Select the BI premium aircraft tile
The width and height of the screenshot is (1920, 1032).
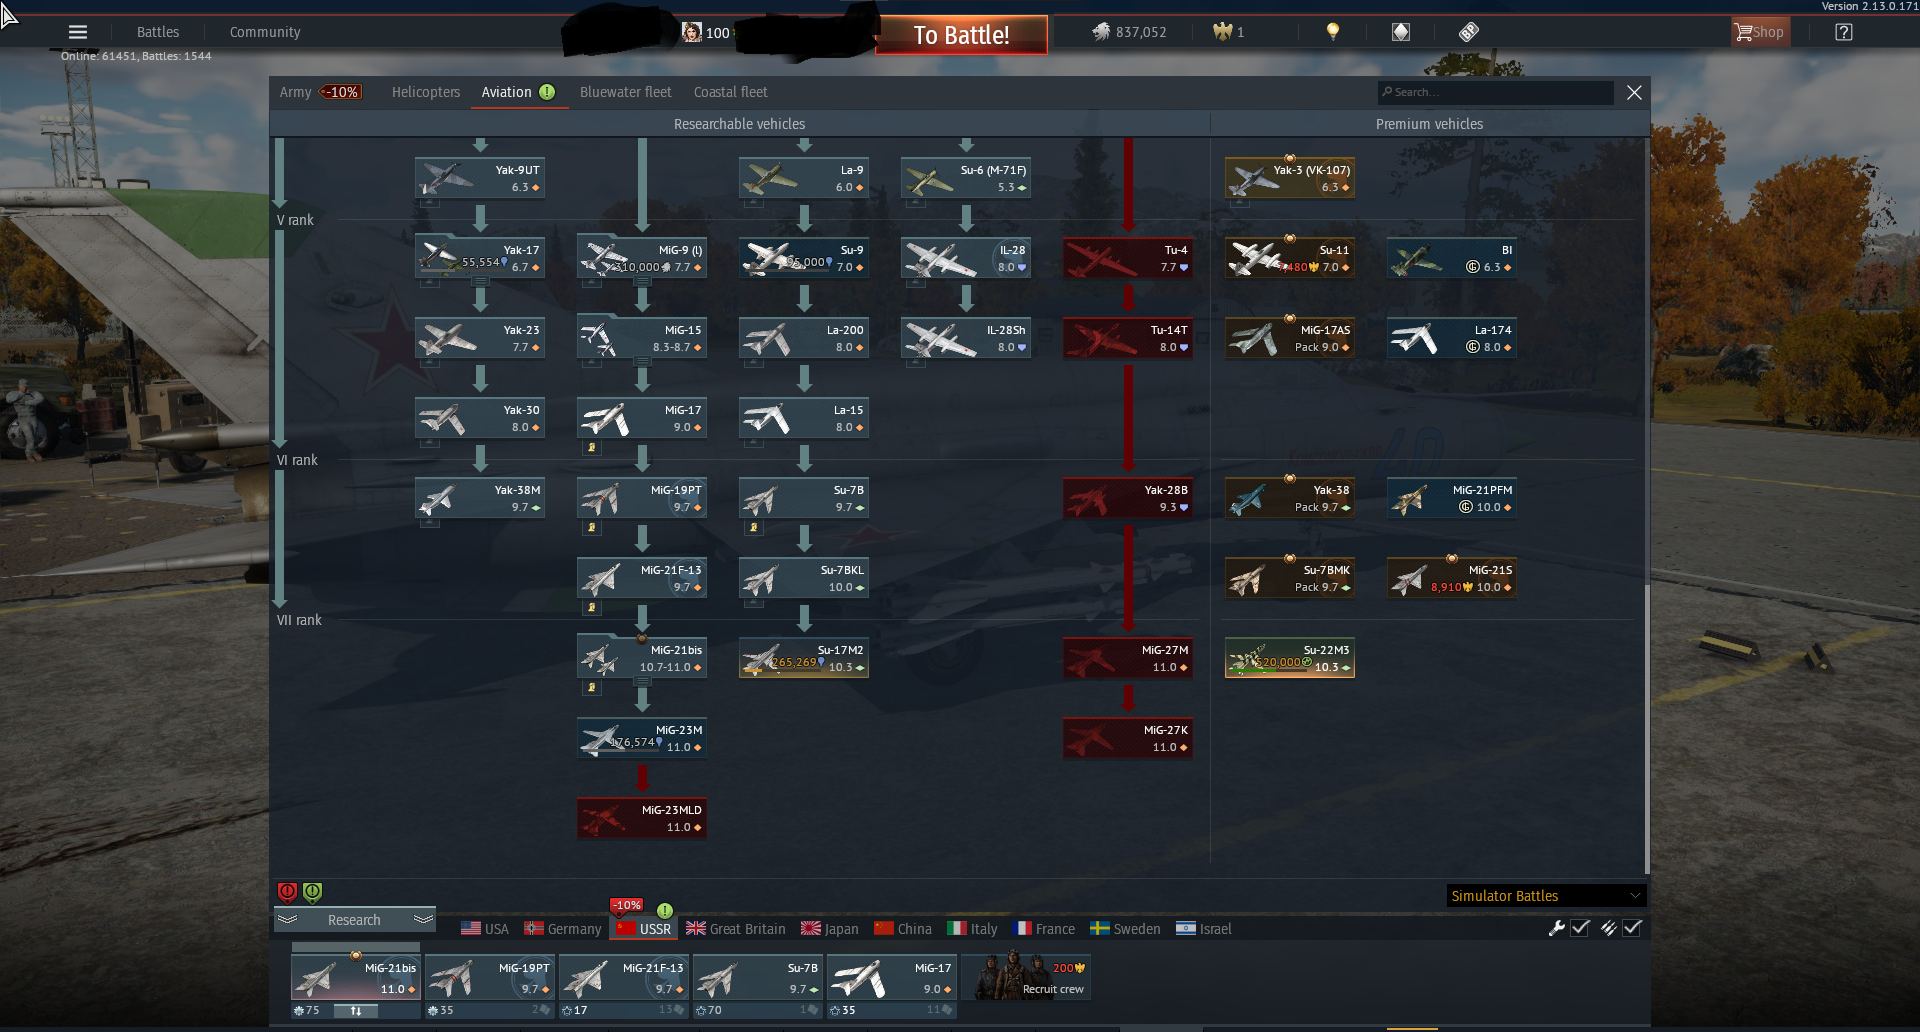1452,258
